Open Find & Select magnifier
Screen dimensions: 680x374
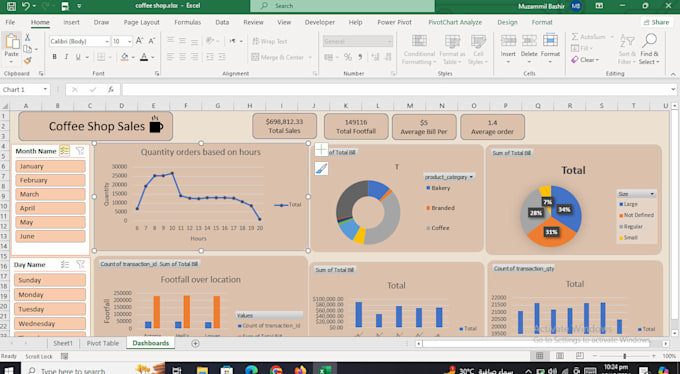[x=649, y=49]
